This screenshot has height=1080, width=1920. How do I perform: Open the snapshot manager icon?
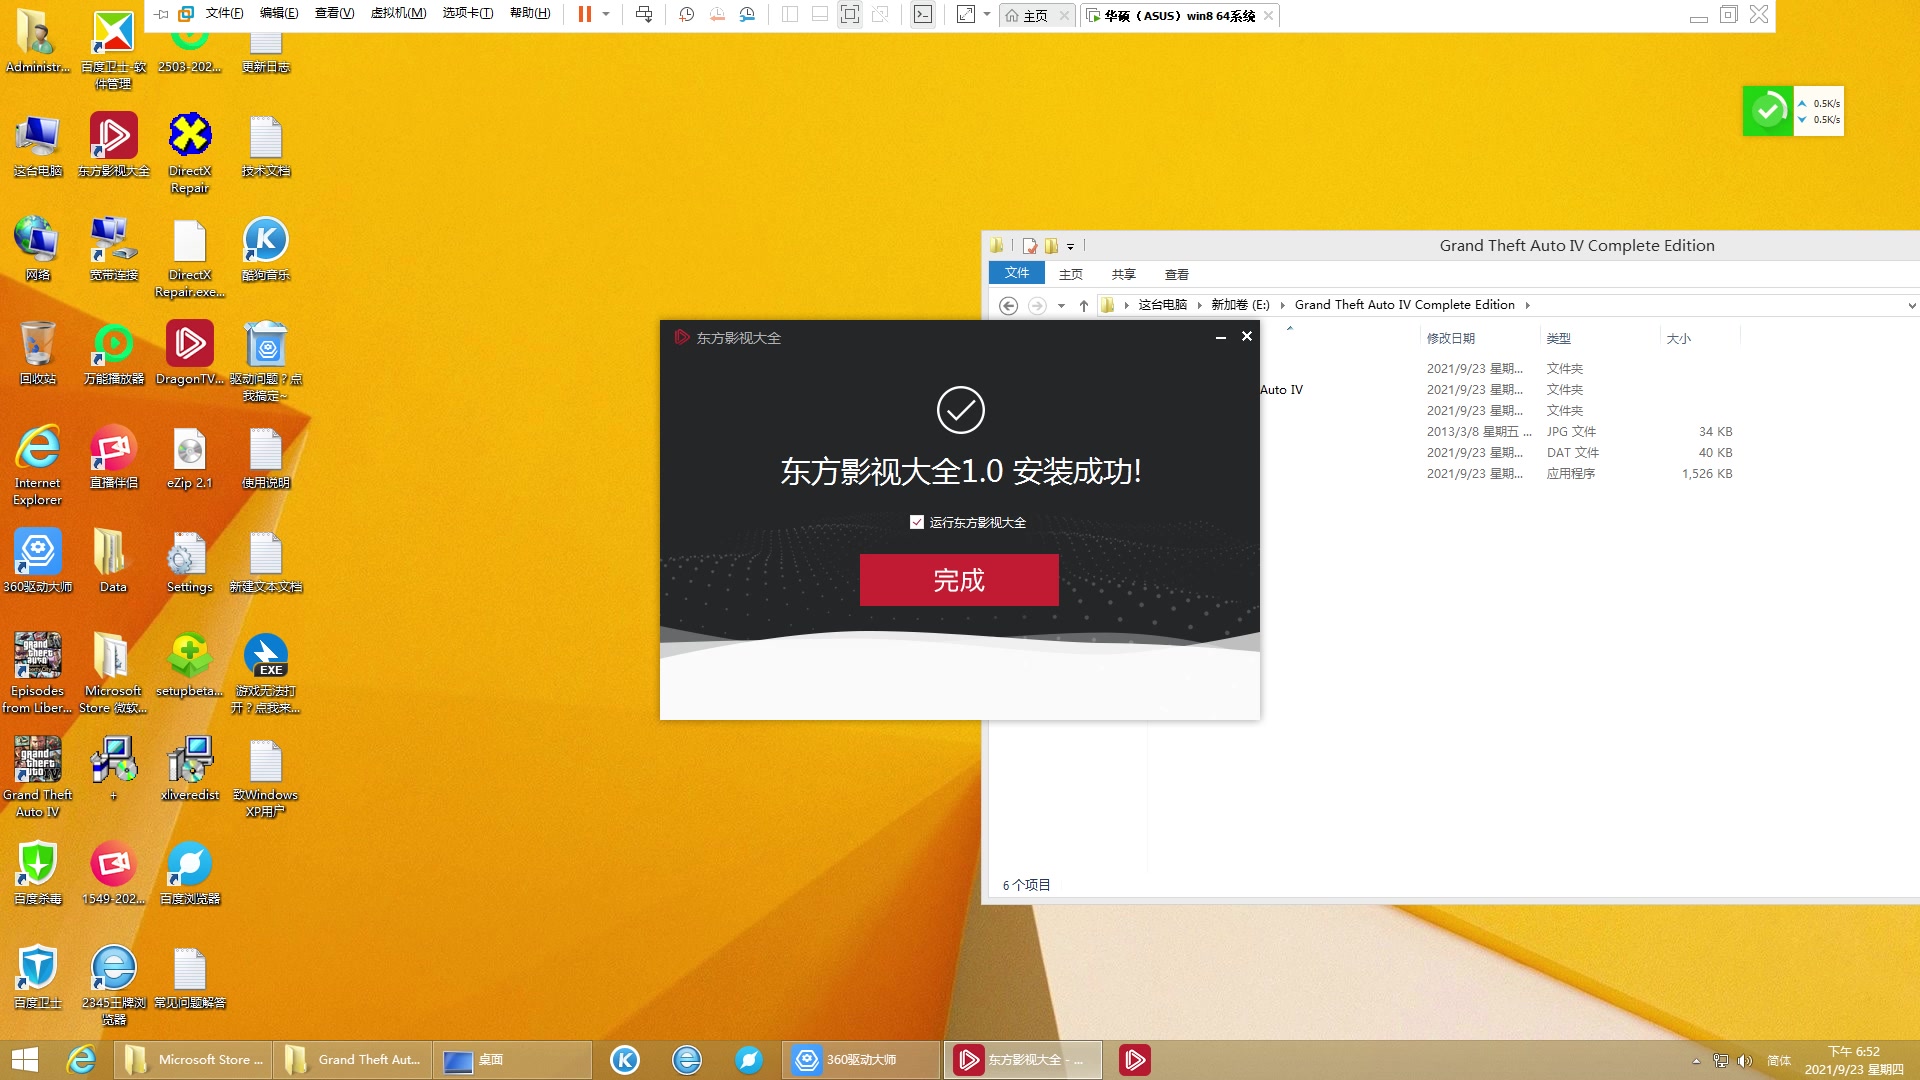747,14
